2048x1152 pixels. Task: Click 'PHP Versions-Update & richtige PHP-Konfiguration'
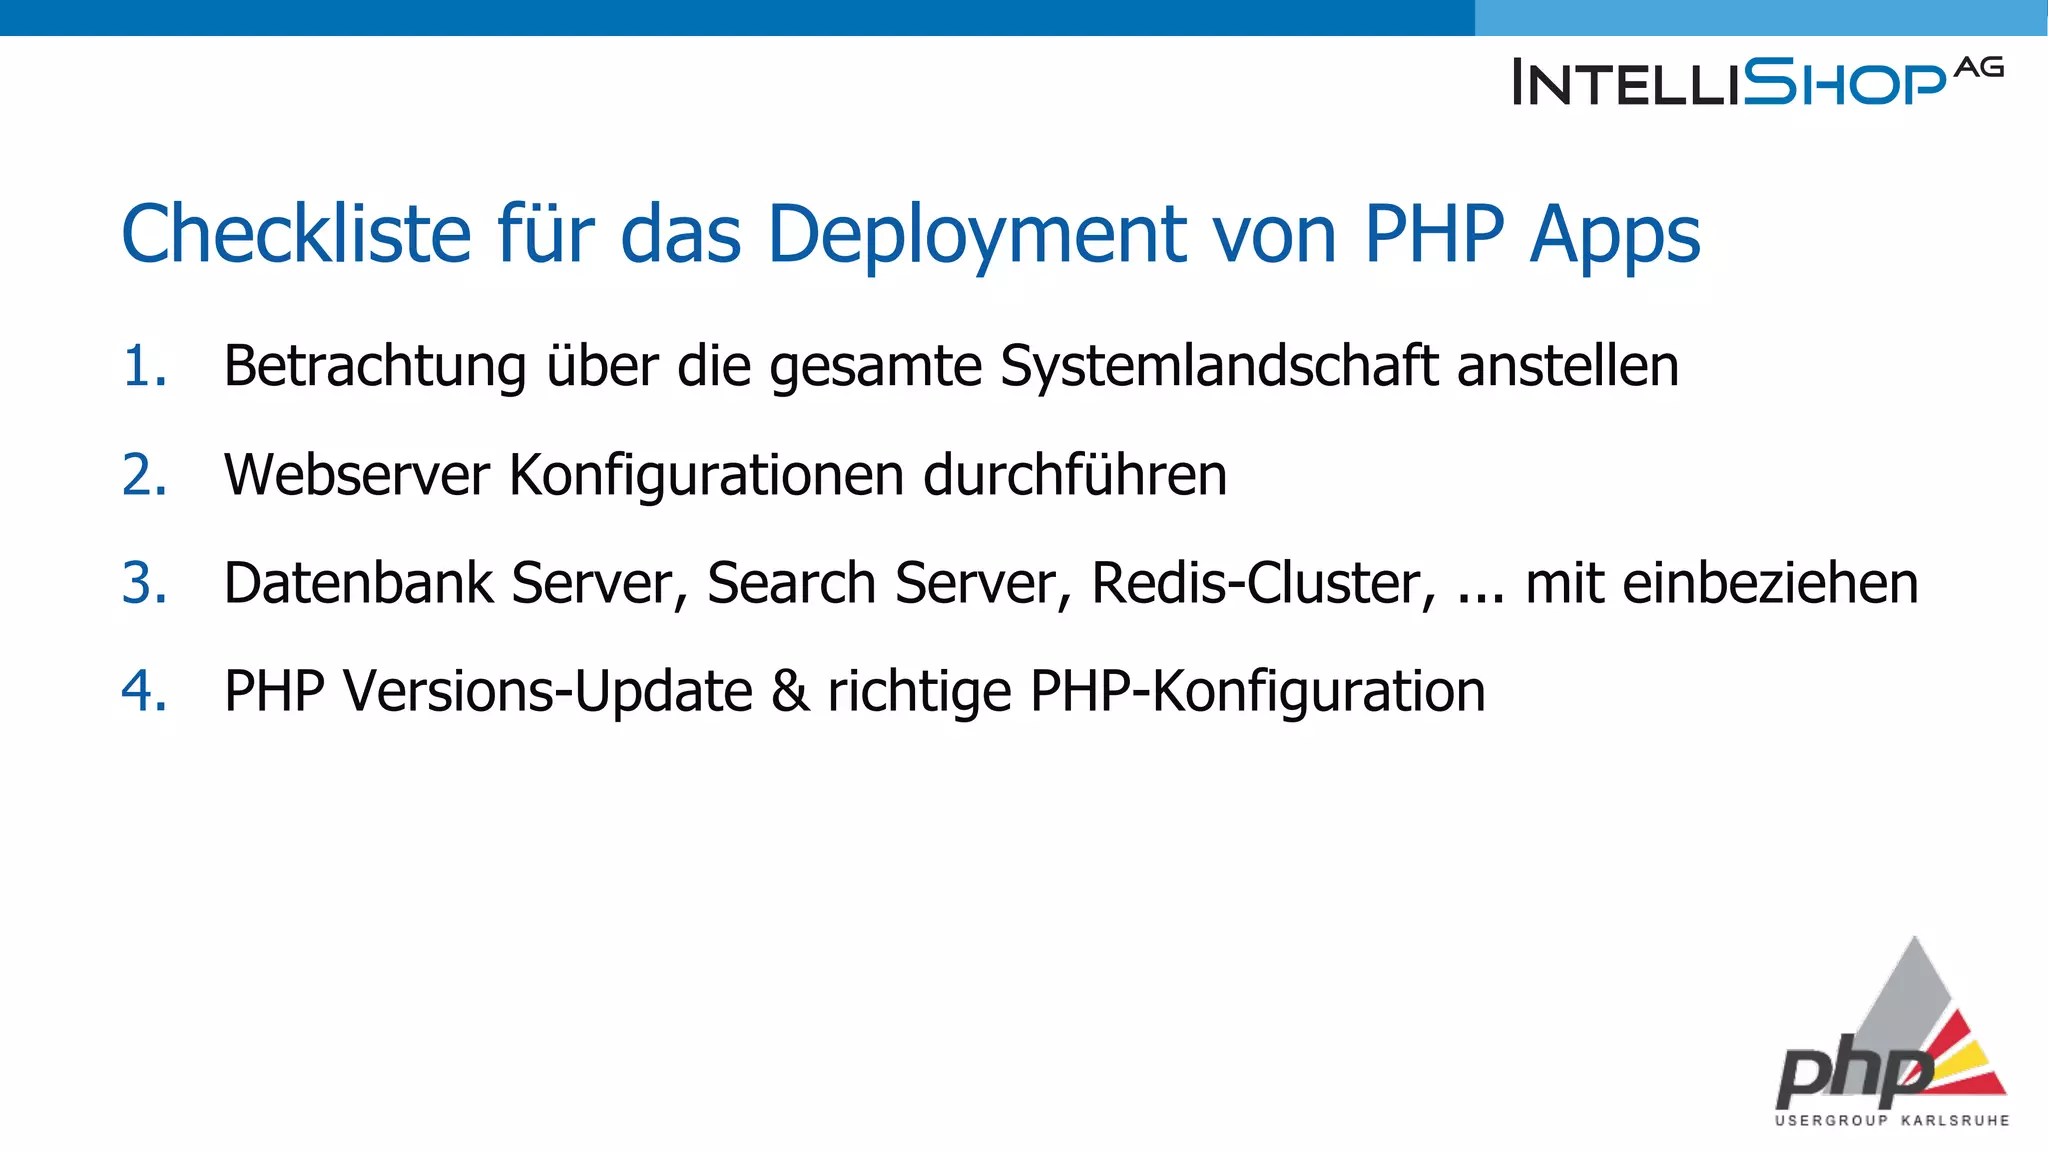pyautogui.click(x=855, y=692)
